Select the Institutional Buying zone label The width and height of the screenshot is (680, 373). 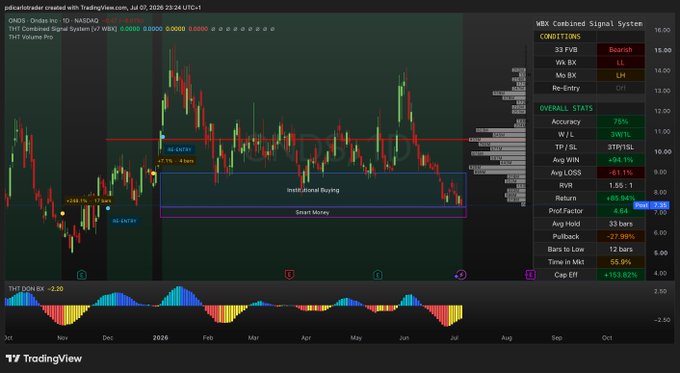313,190
